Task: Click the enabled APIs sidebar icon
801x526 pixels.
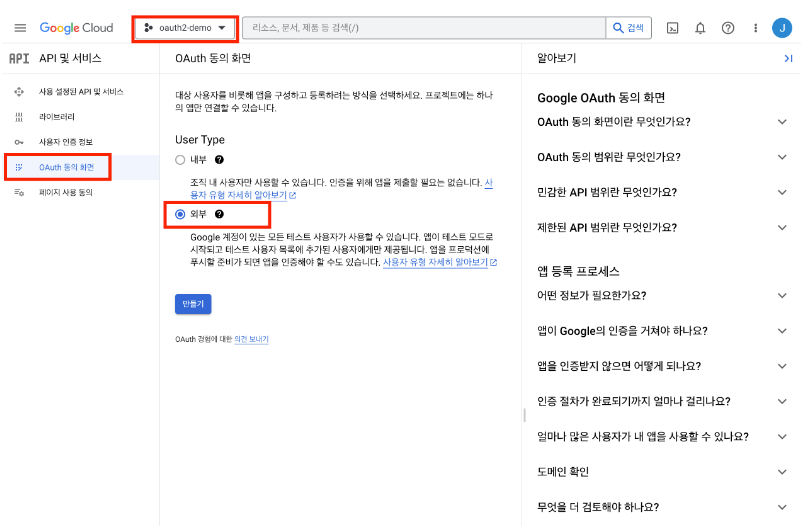Action: click(19, 92)
